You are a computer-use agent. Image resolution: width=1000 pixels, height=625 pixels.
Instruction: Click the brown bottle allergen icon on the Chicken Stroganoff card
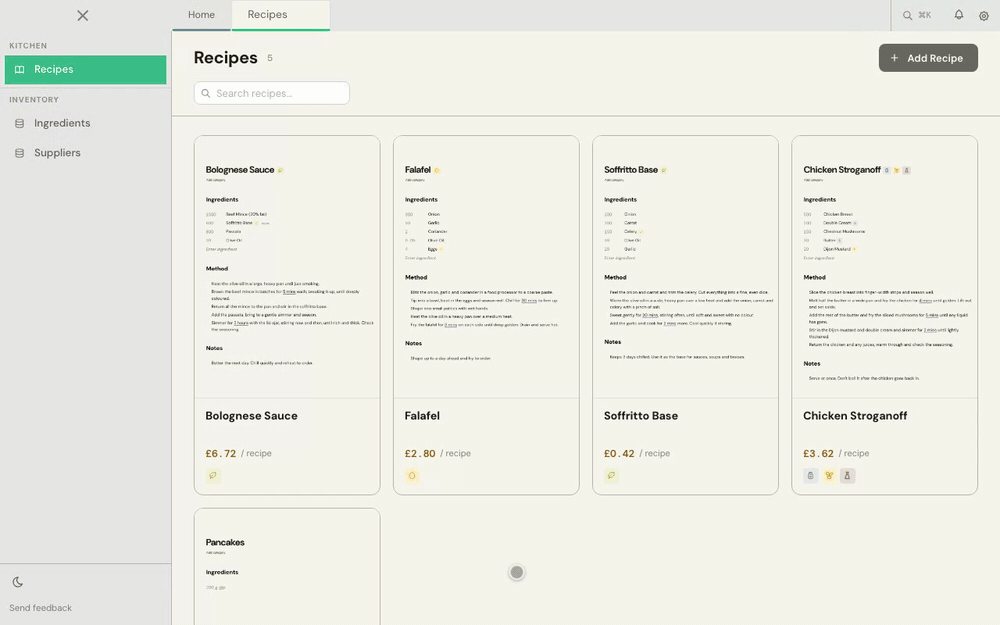pyautogui.click(x=848, y=476)
